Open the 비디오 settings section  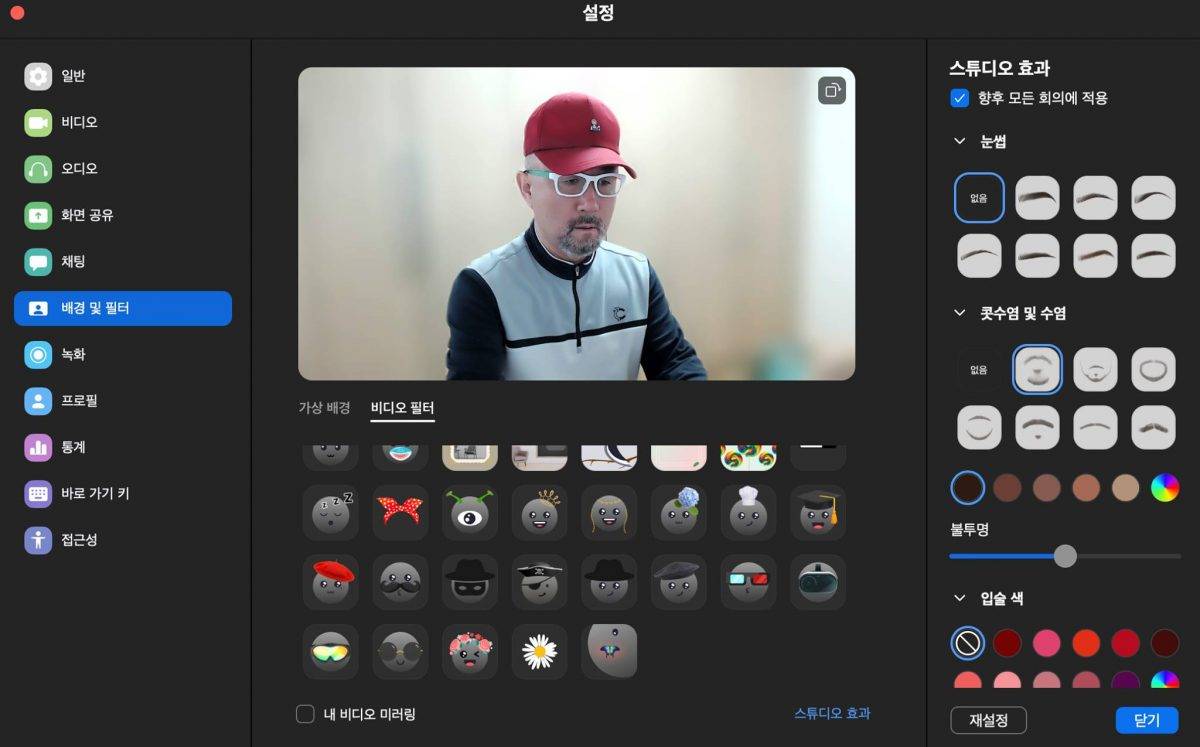click(123, 122)
